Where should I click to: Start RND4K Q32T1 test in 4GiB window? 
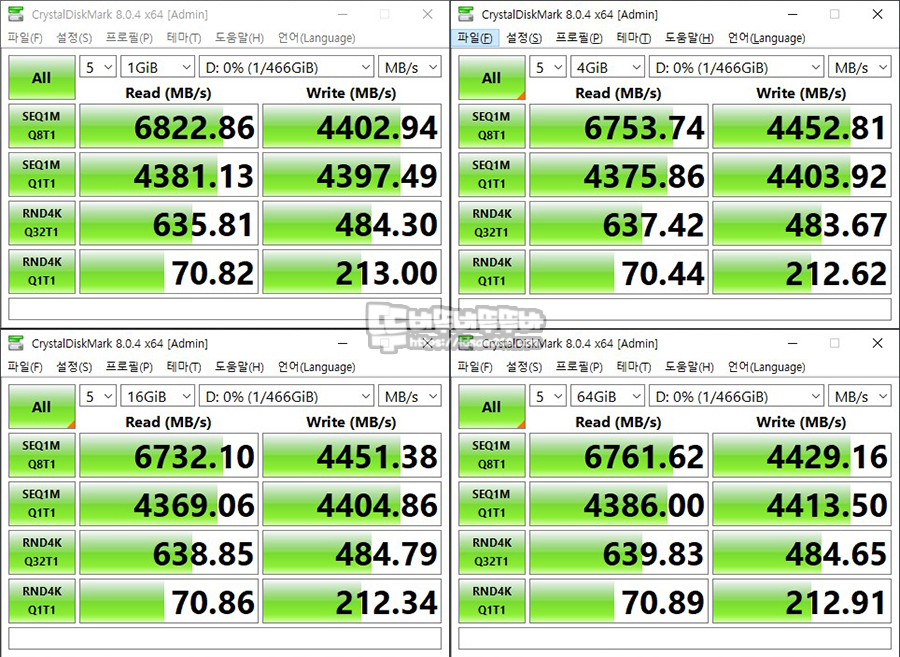pos(491,223)
